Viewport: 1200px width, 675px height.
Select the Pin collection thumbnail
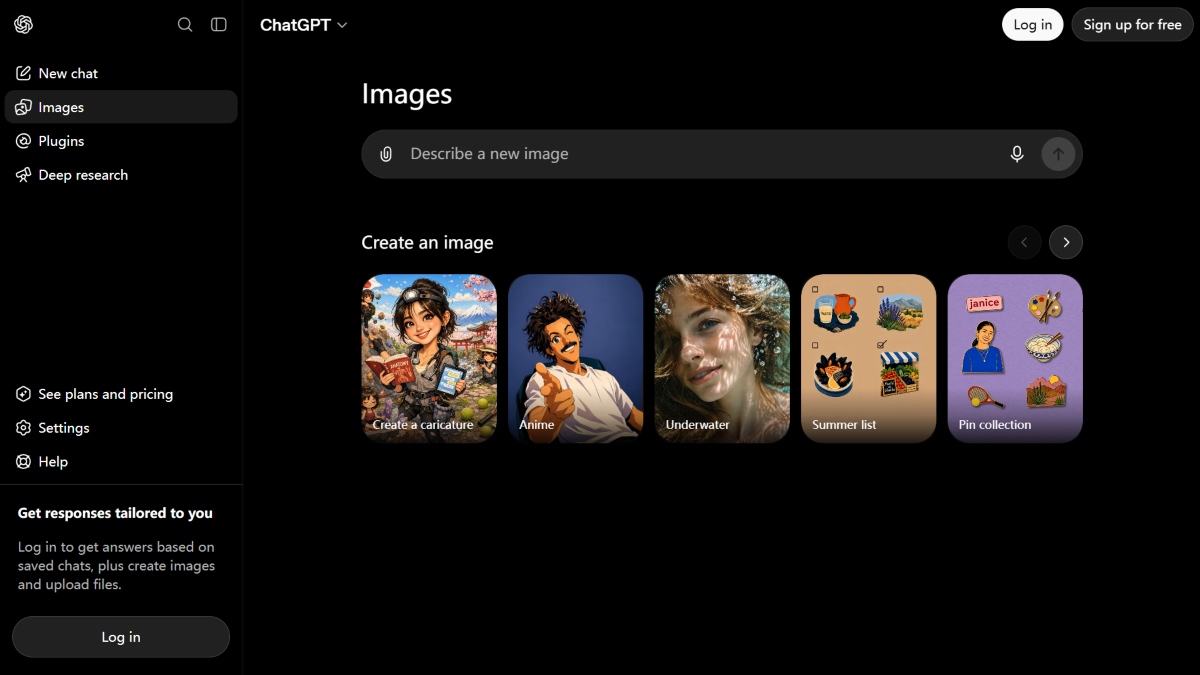point(1015,358)
